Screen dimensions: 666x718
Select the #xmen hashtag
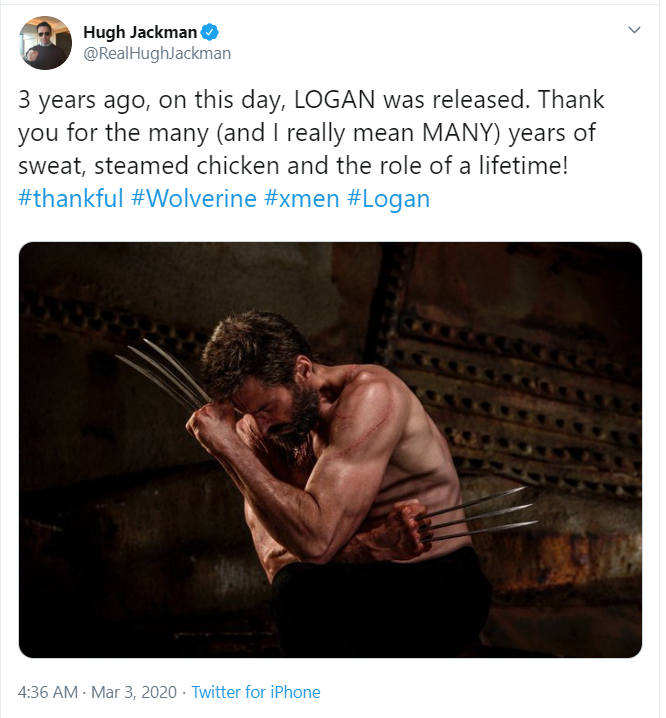tap(301, 198)
